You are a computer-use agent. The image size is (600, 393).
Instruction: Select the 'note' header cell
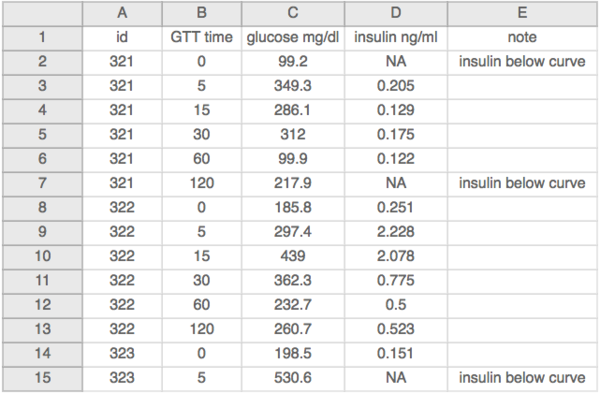[x=522, y=38]
